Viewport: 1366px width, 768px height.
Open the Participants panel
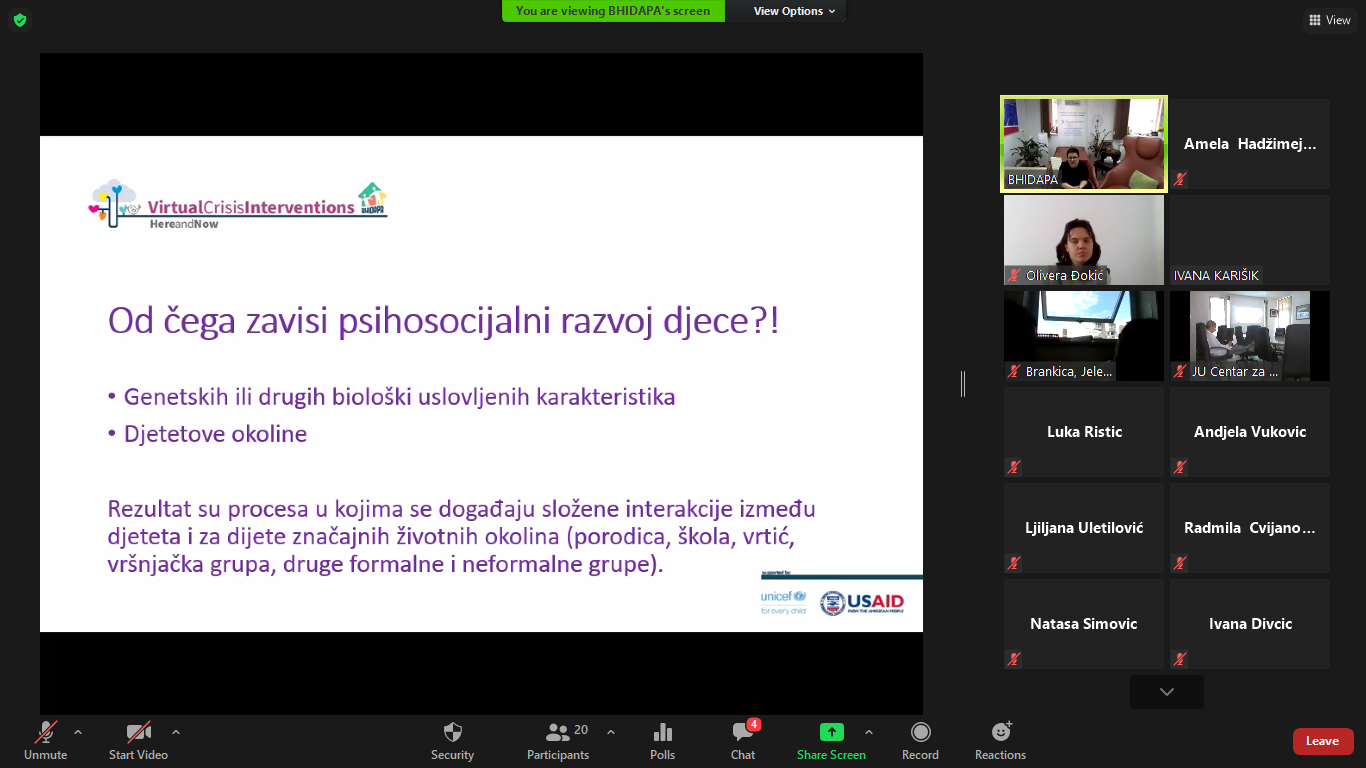[x=558, y=733]
